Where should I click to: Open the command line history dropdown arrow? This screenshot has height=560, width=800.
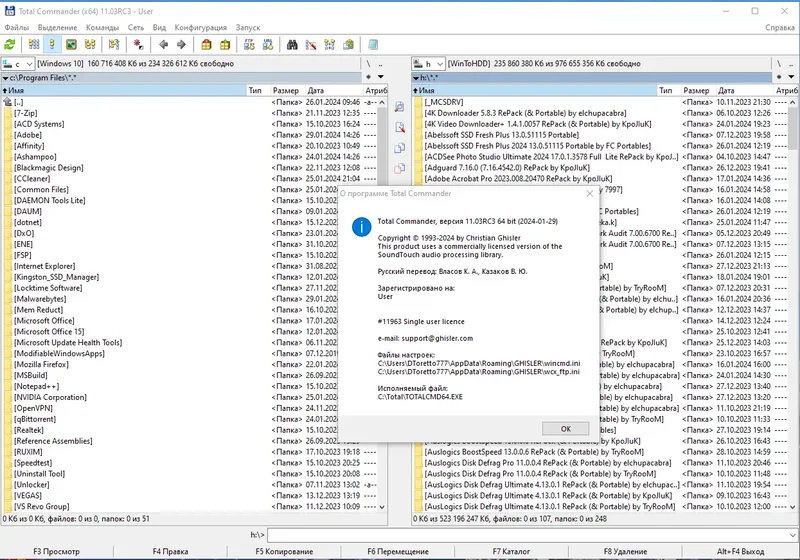tap(792, 535)
